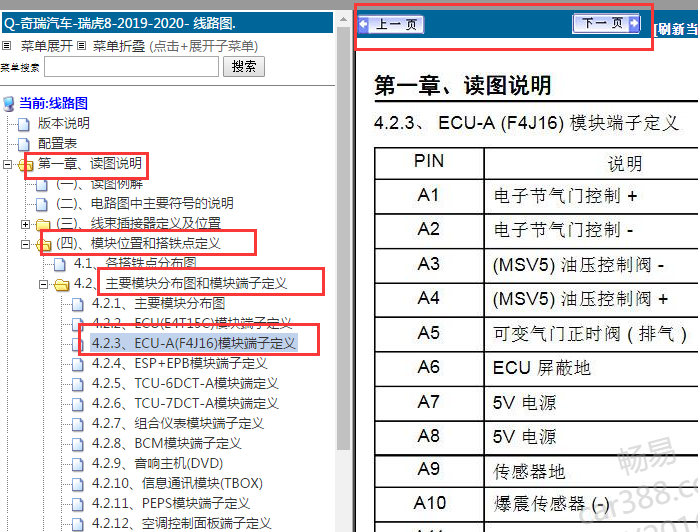This screenshot has width=698, height=532.
Task: Click page icon of 4.2.12、空调控制面板端子定义
Action: [x=77, y=525]
